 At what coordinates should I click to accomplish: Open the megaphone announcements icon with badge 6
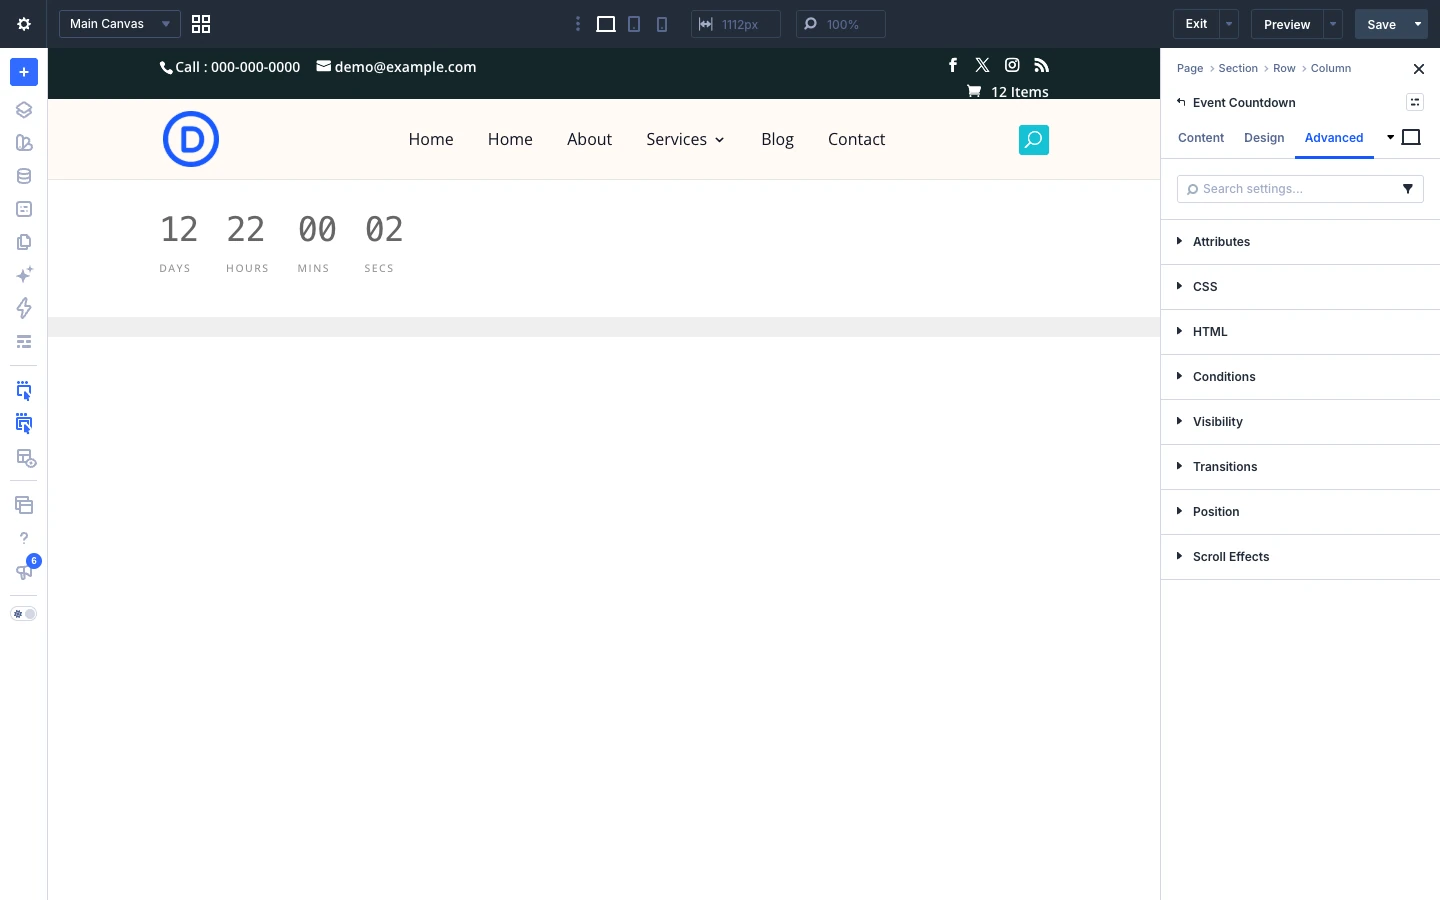[x=24, y=571]
